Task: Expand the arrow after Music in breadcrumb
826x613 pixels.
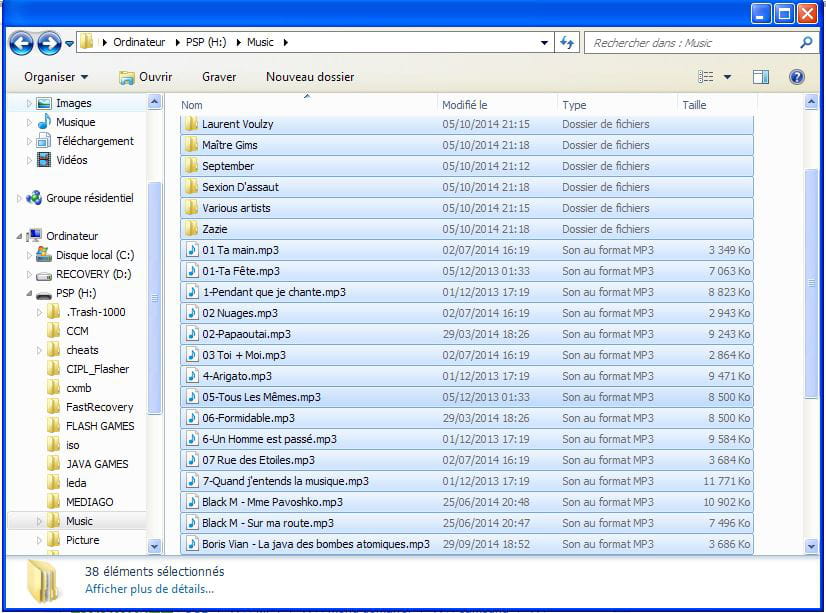Action: pos(286,42)
